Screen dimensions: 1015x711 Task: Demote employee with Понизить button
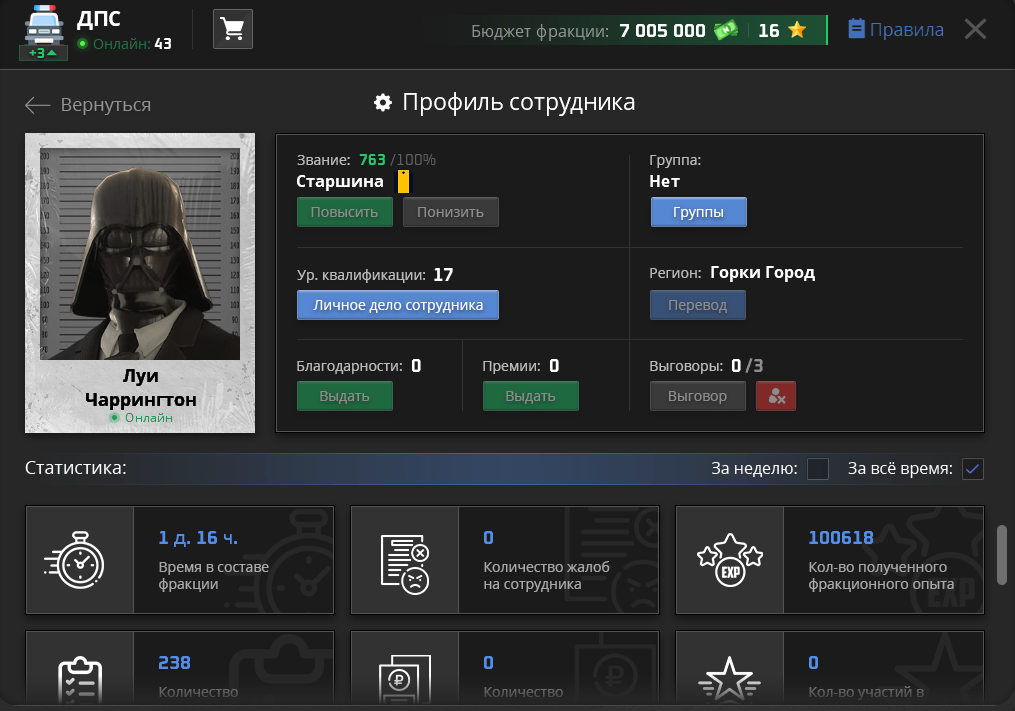[450, 212]
